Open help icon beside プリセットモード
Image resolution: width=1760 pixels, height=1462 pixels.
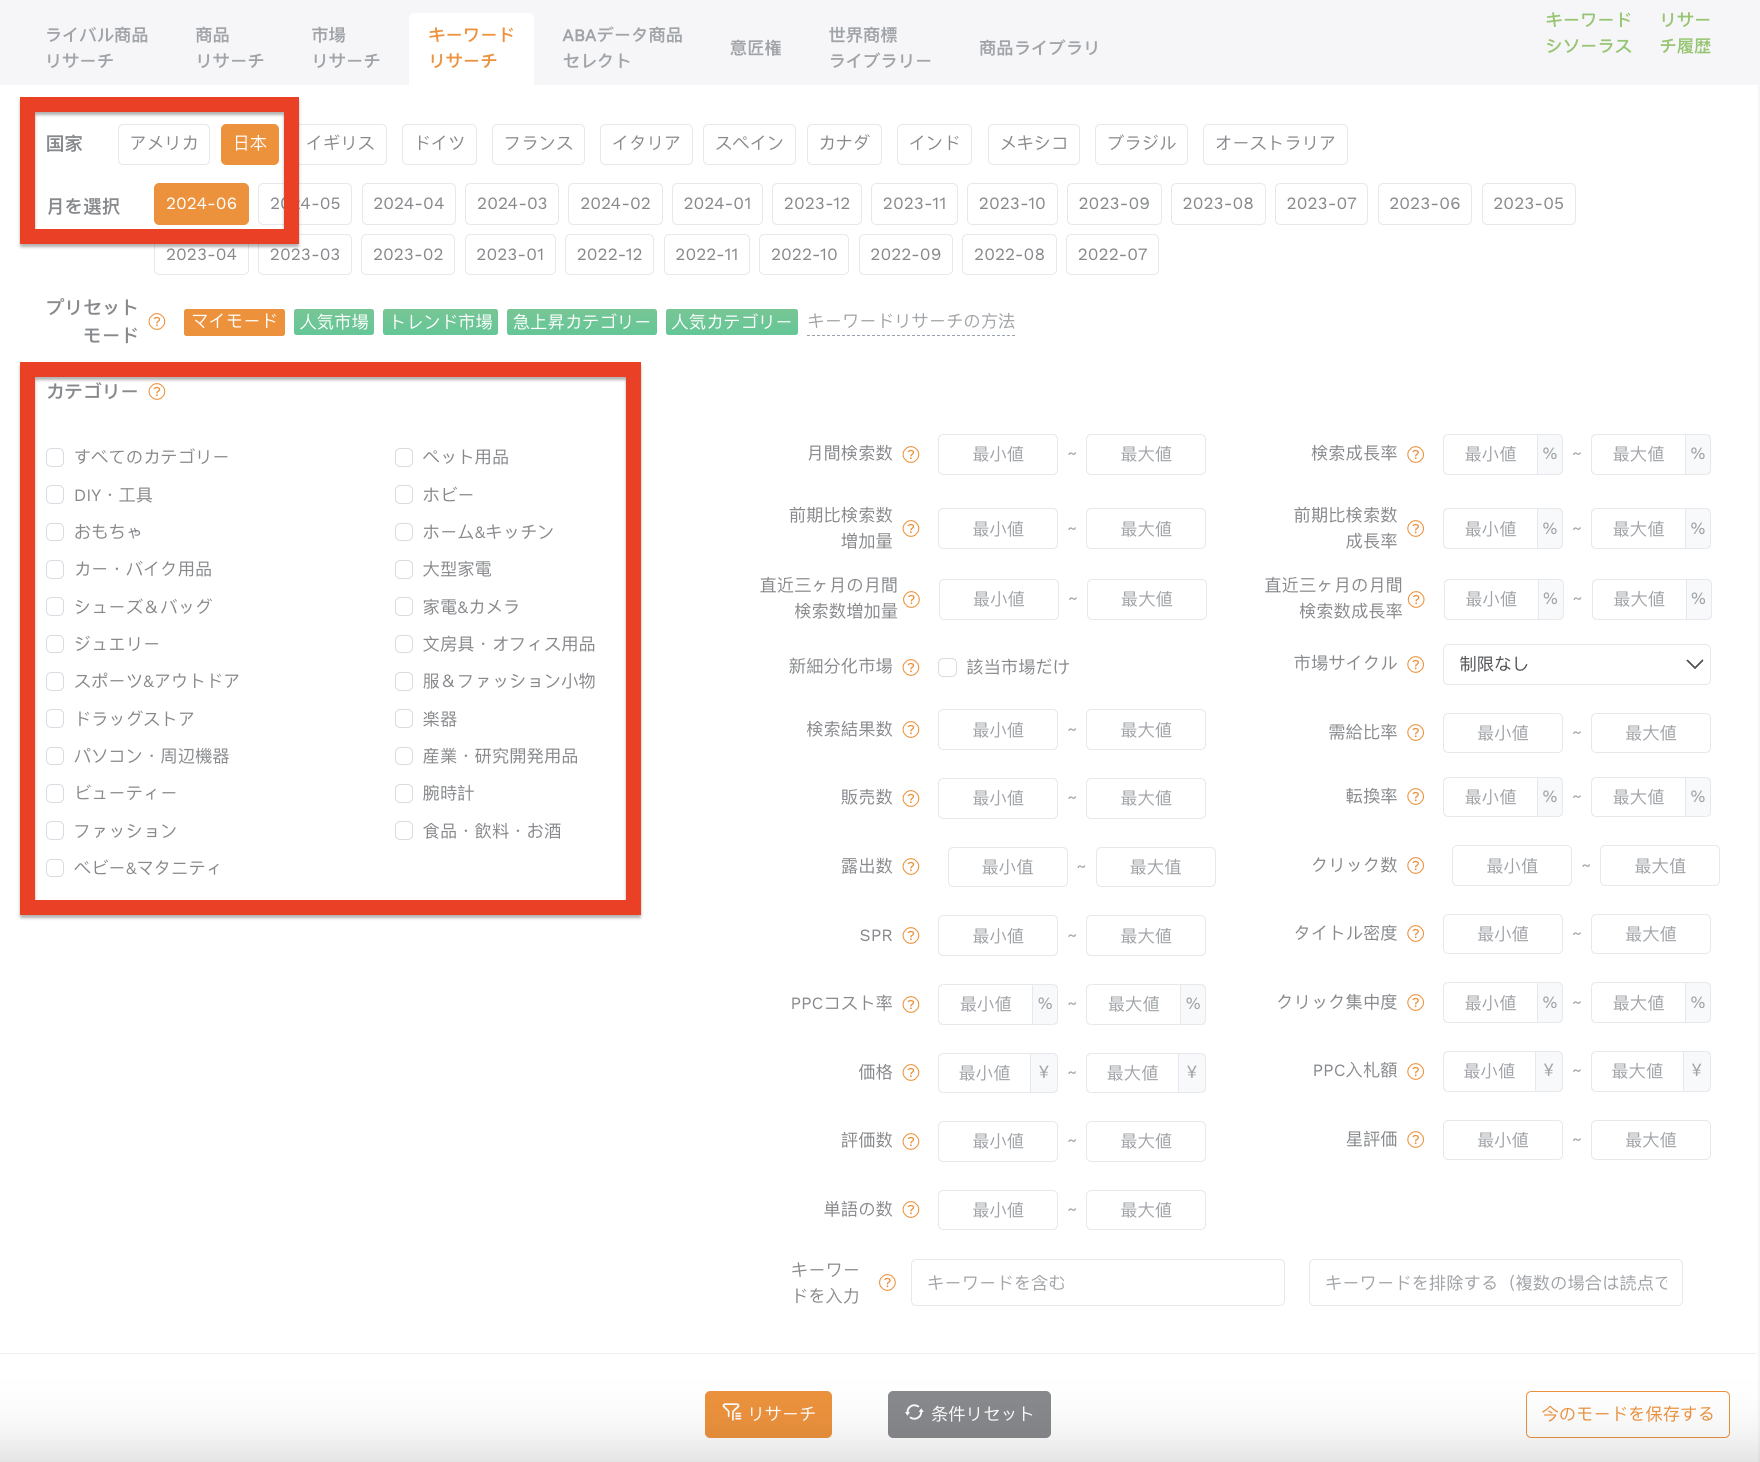157,321
